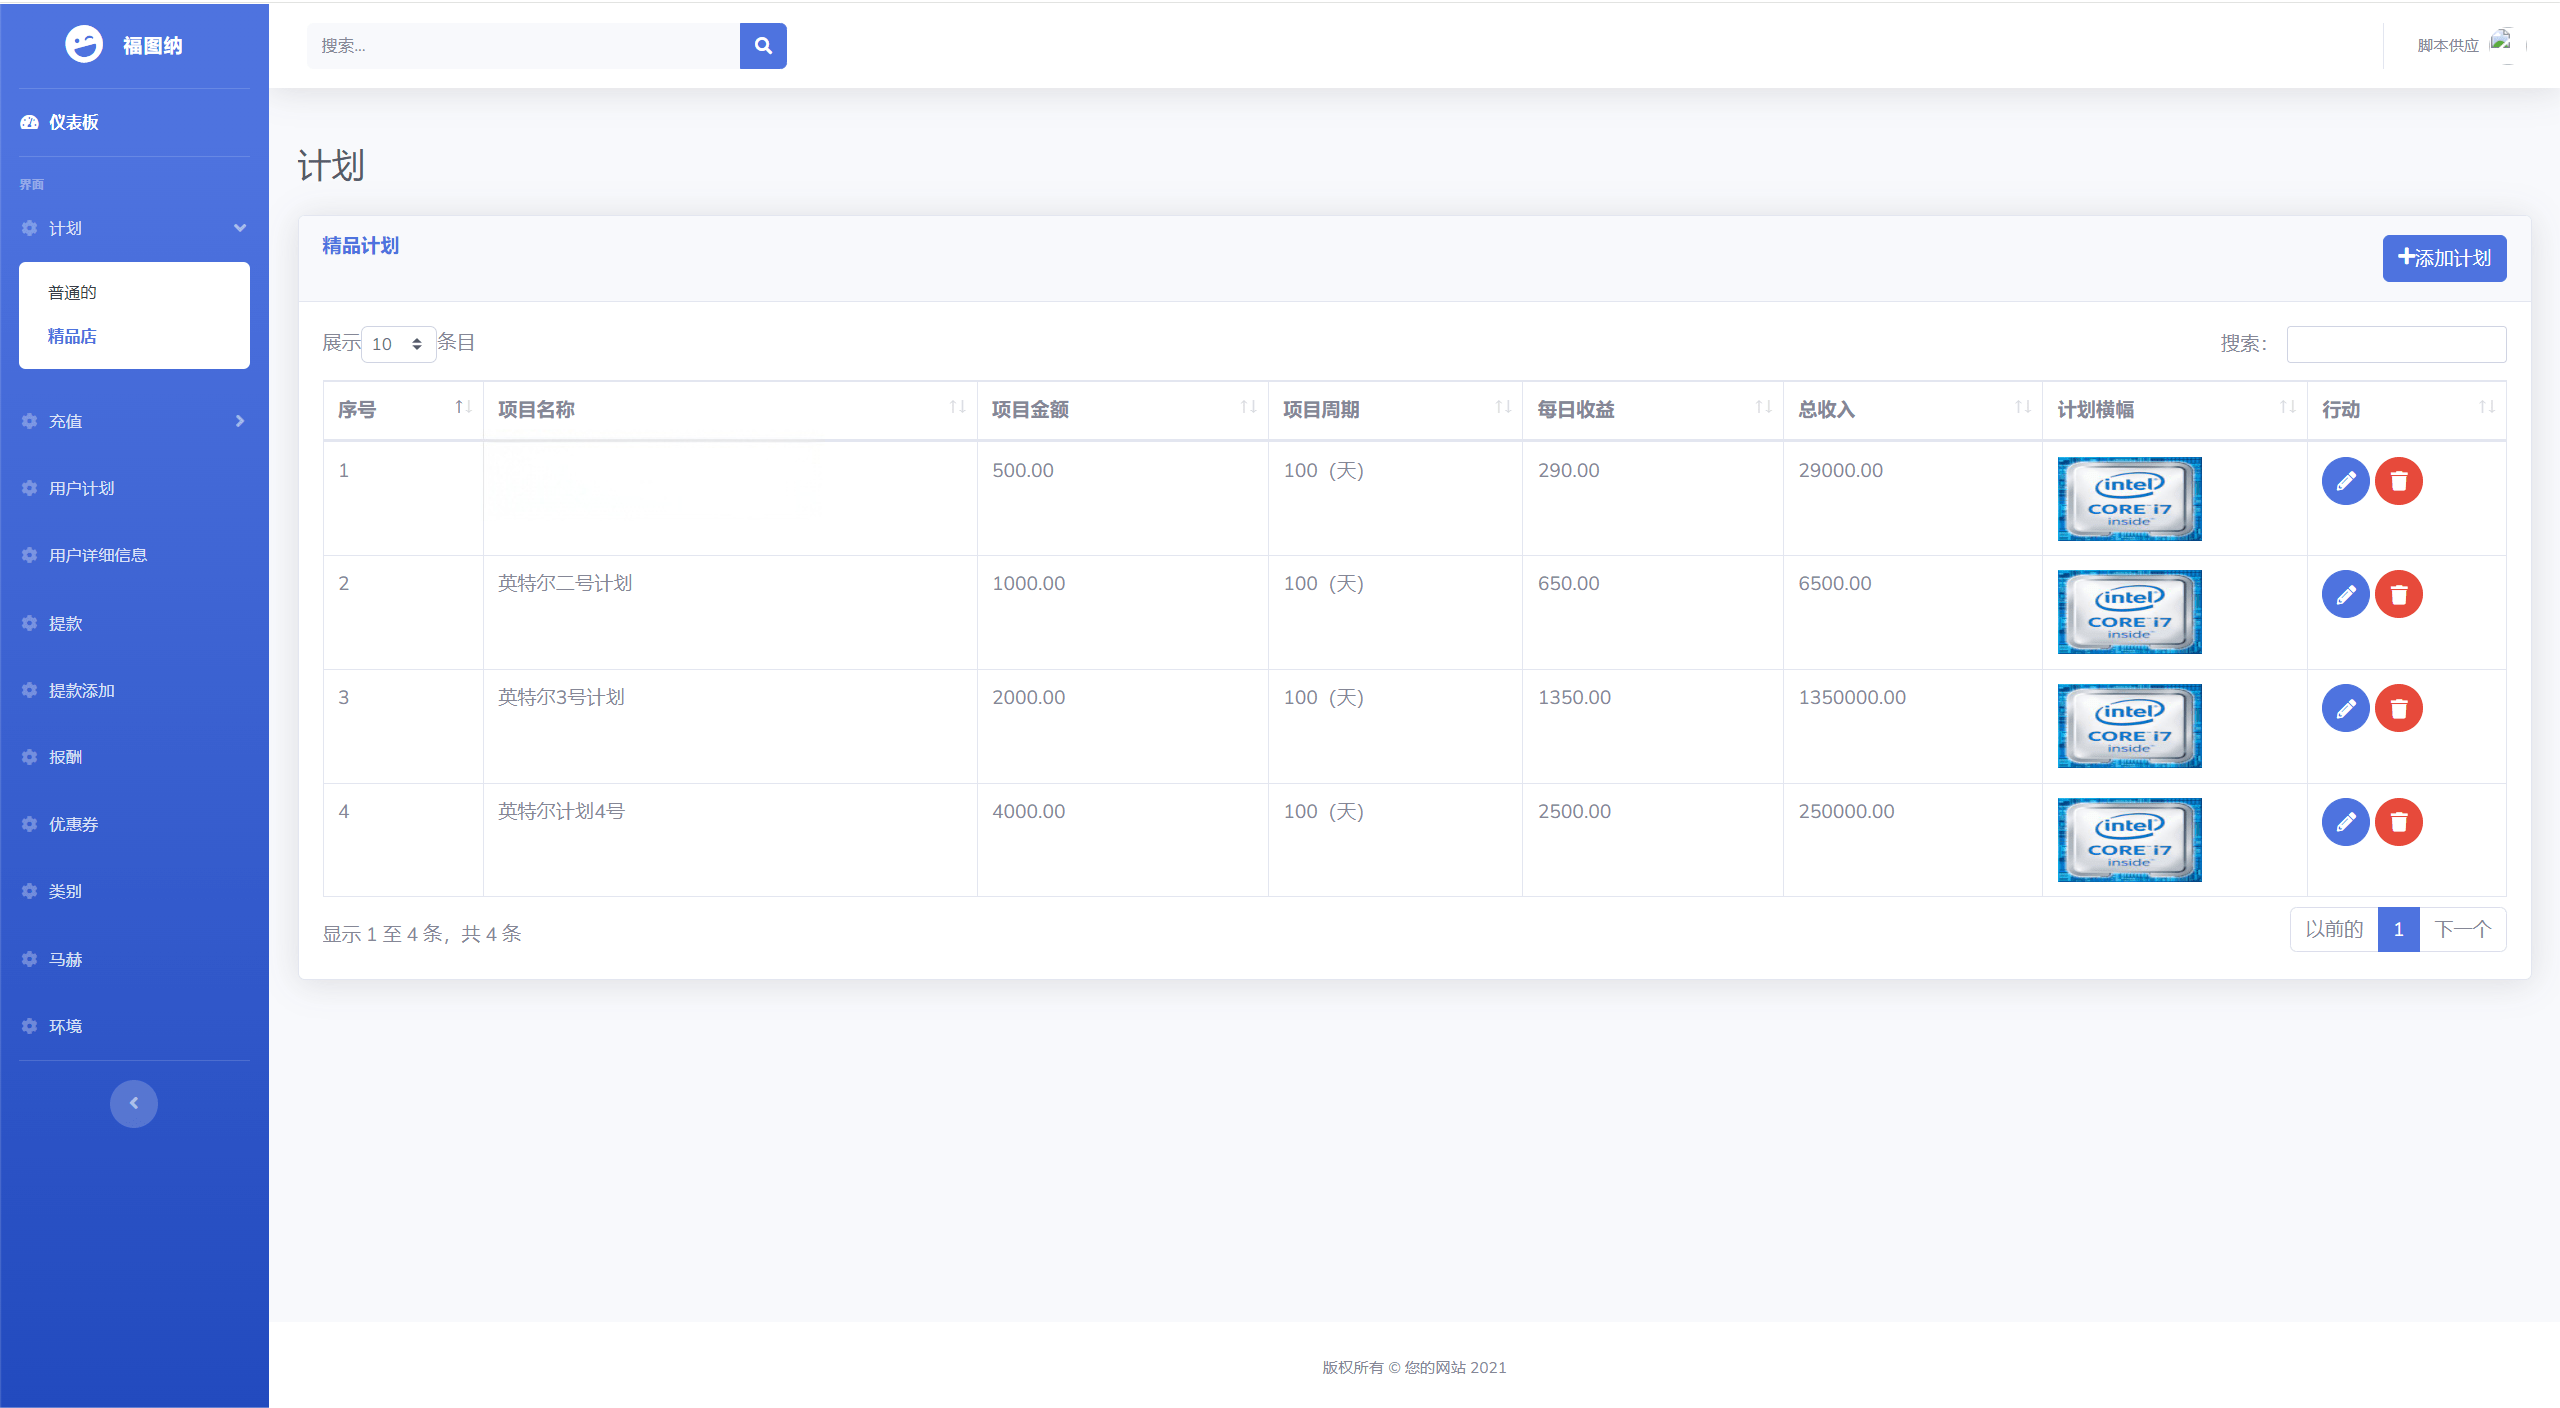Screen dimensions: 2560x1408
Task: Delete the first plan row
Action: point(2398,481)
